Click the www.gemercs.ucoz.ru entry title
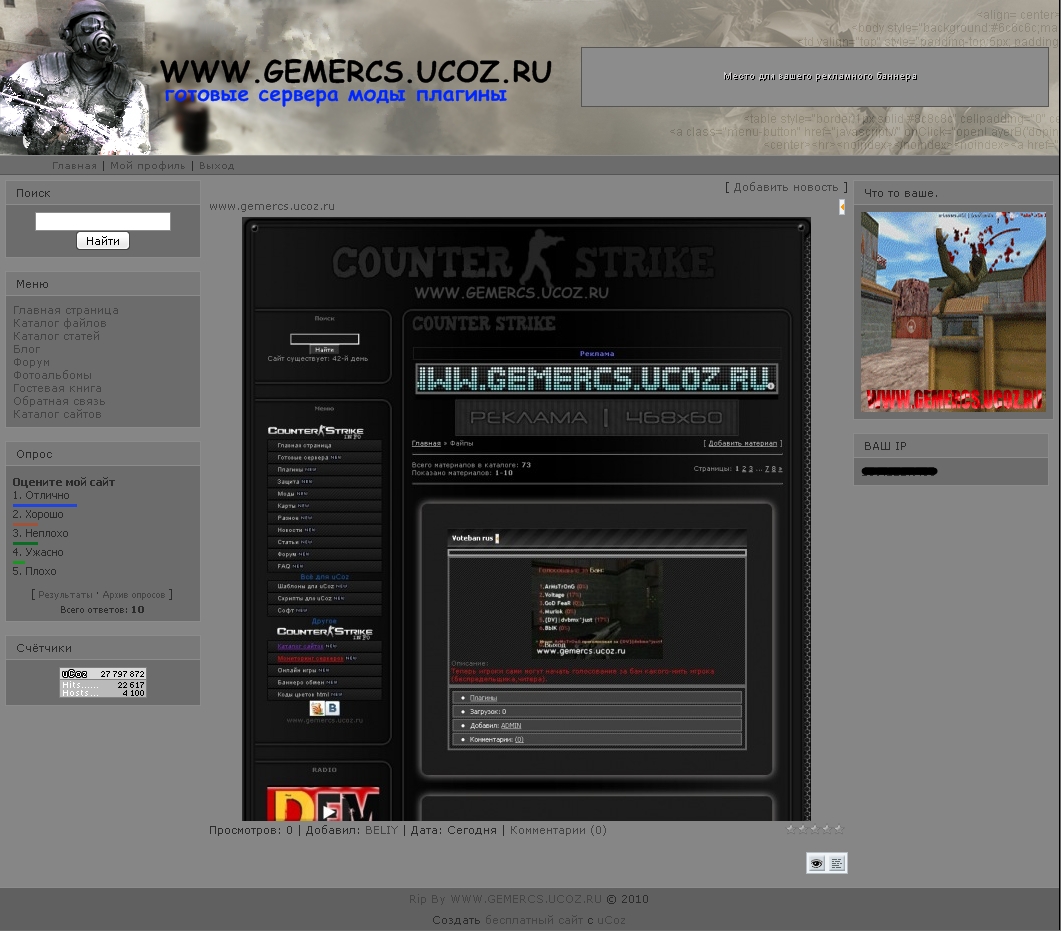This screenshot has height=931, width=1061. [x=272, y=206]
